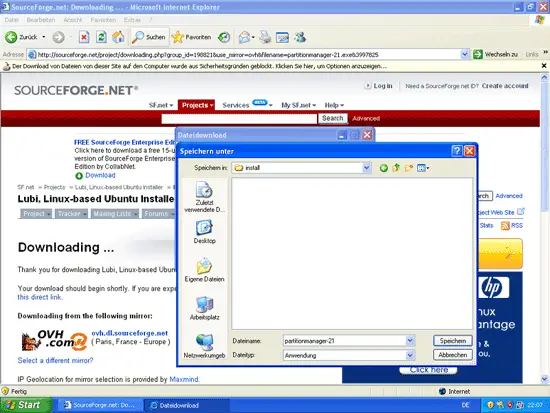Switch to SourceForge.net taskbar item
The image size is (550, 413).
(100, 405)
